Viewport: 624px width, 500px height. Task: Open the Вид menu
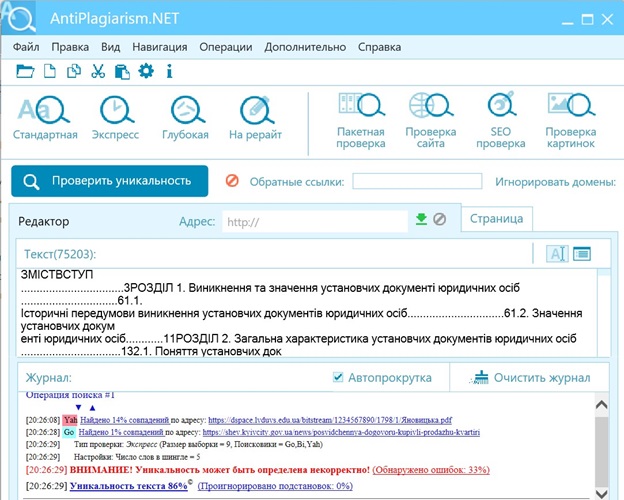click(x=110, y=47)
